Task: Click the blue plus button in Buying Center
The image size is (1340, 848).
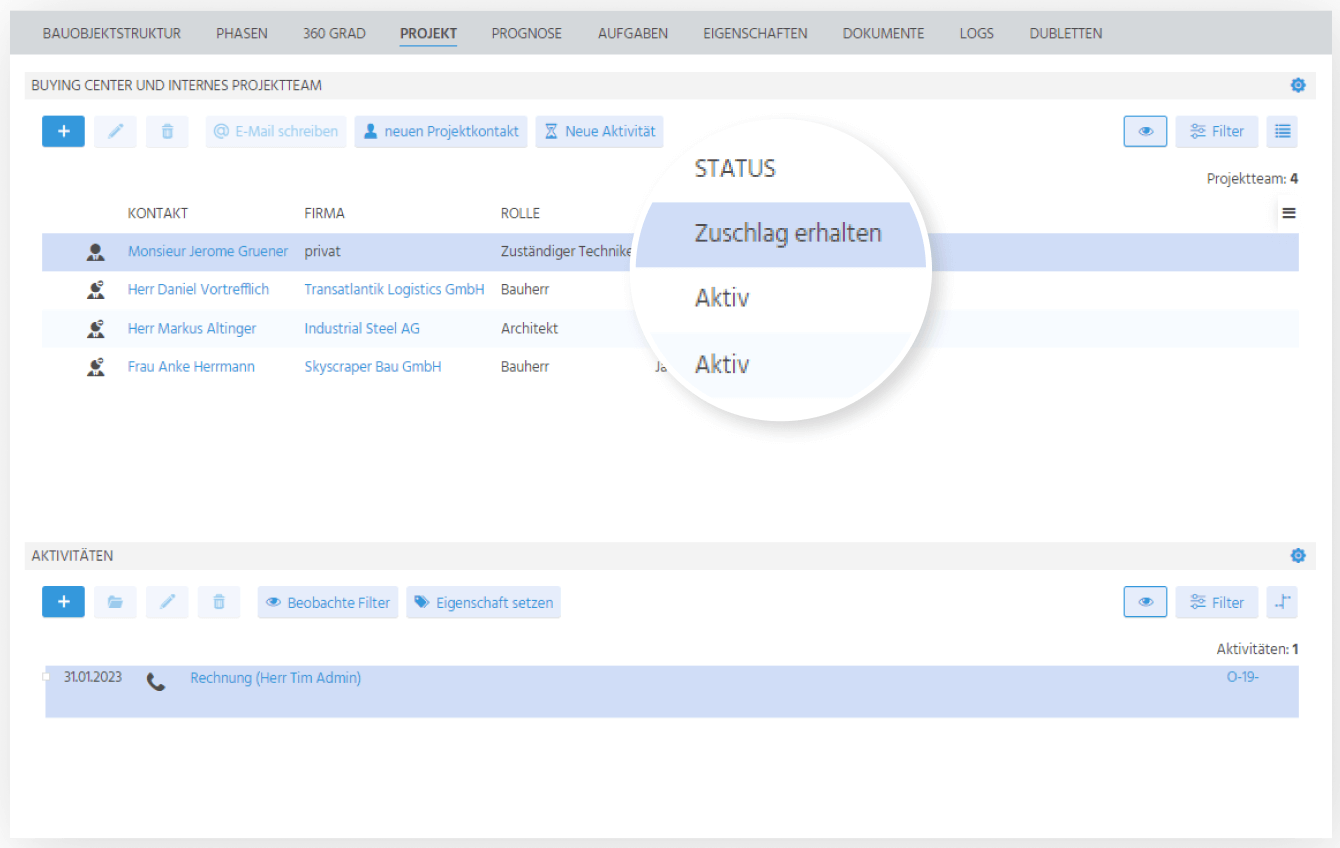Action: point(63,131)
